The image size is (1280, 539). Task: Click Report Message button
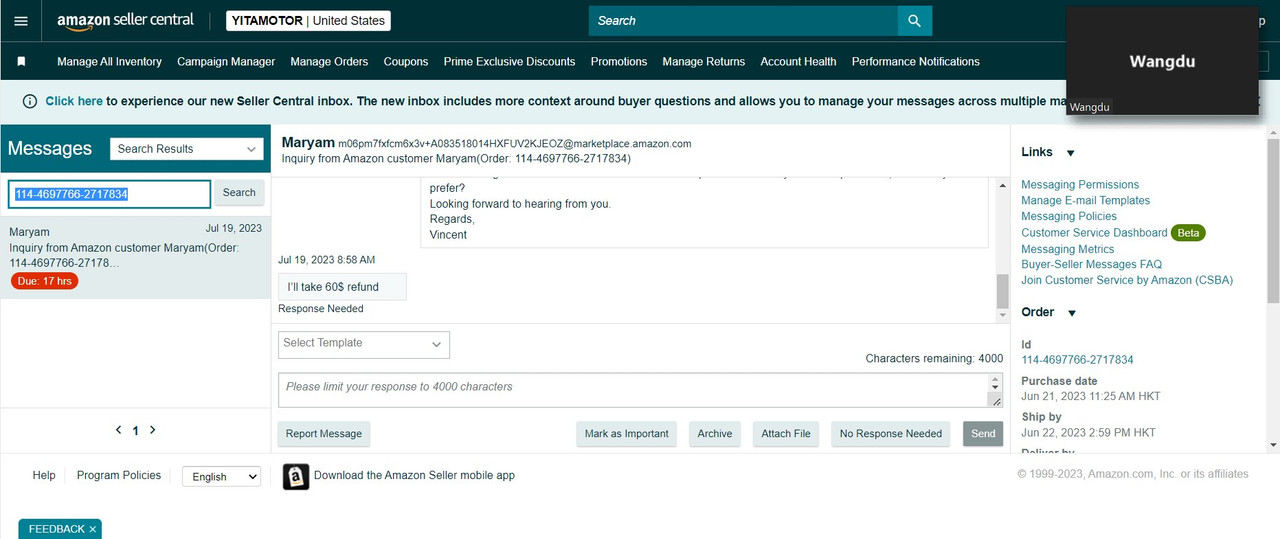click(324, 434)
